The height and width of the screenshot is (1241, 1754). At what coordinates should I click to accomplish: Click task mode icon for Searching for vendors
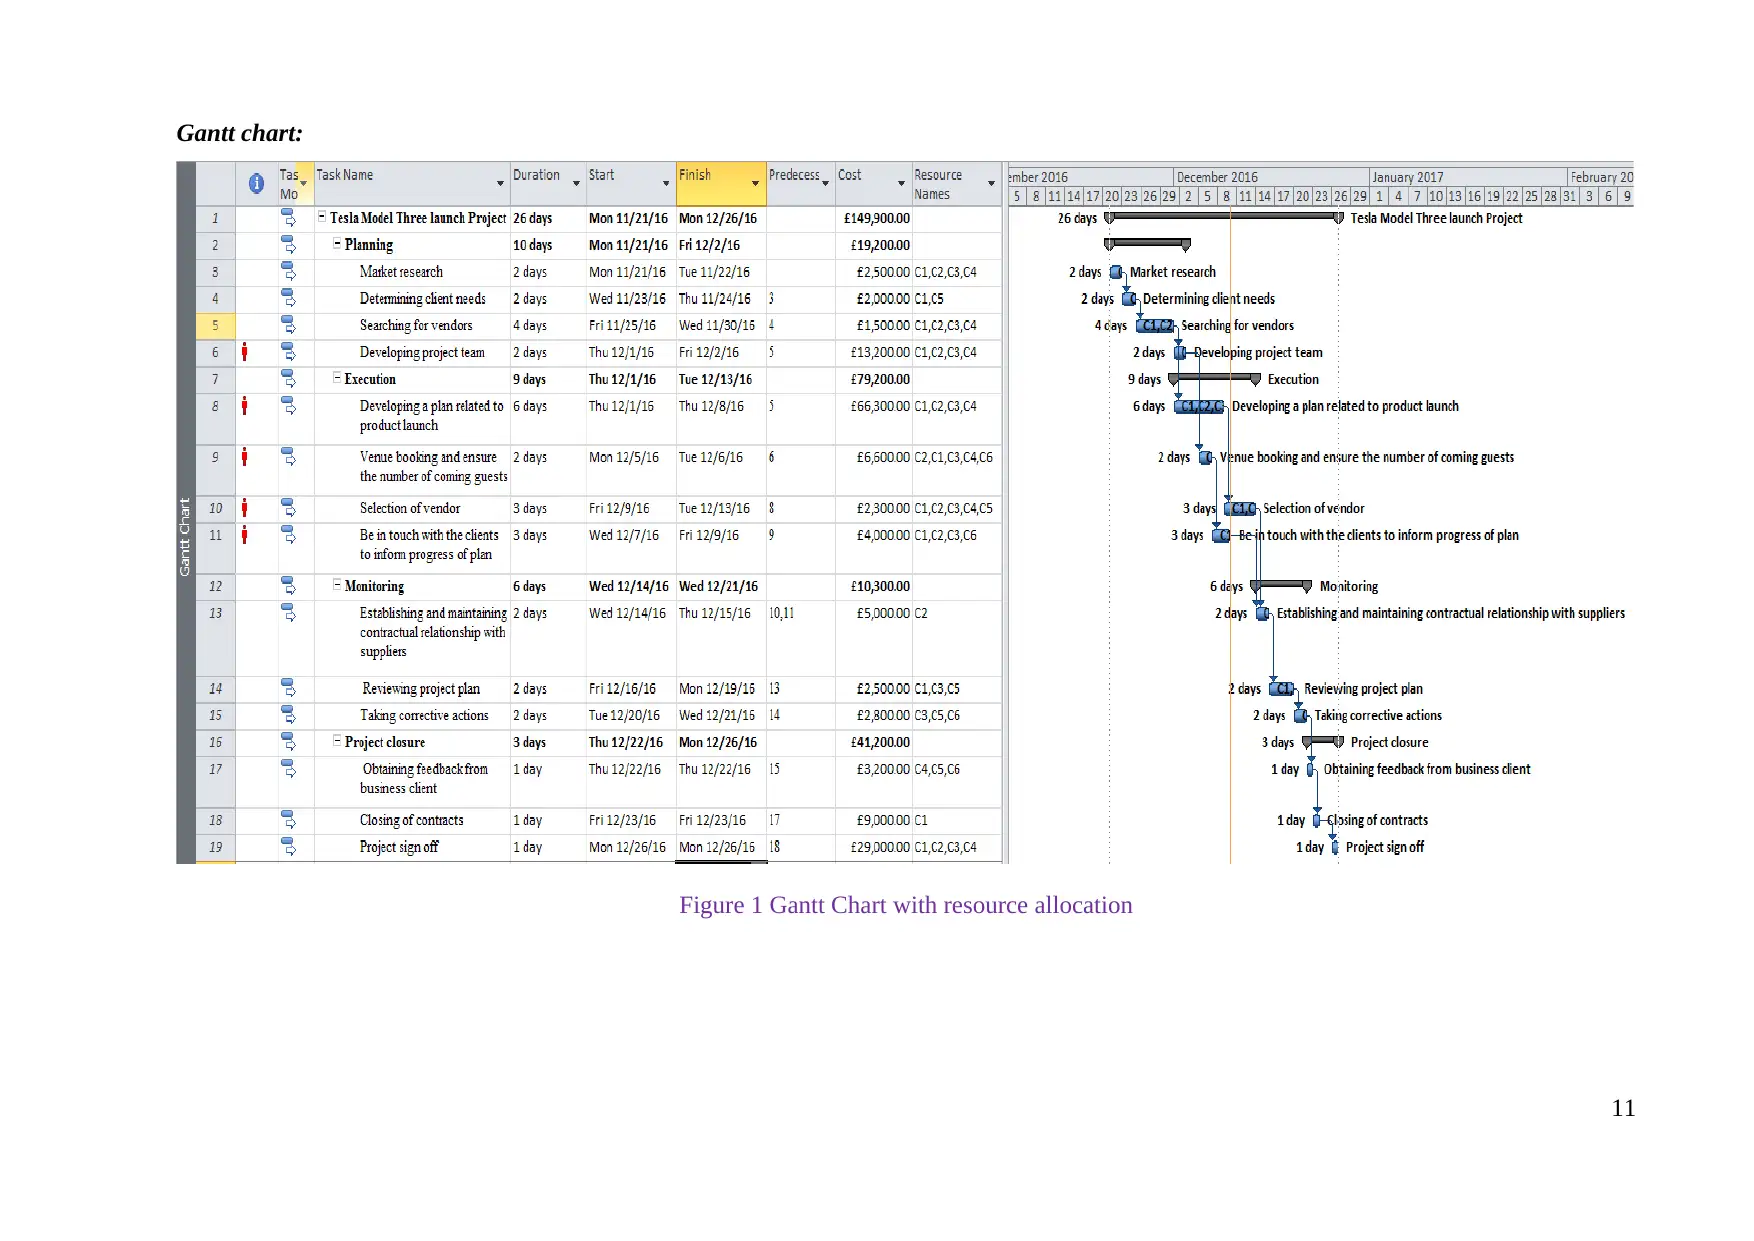click(288, 325)
